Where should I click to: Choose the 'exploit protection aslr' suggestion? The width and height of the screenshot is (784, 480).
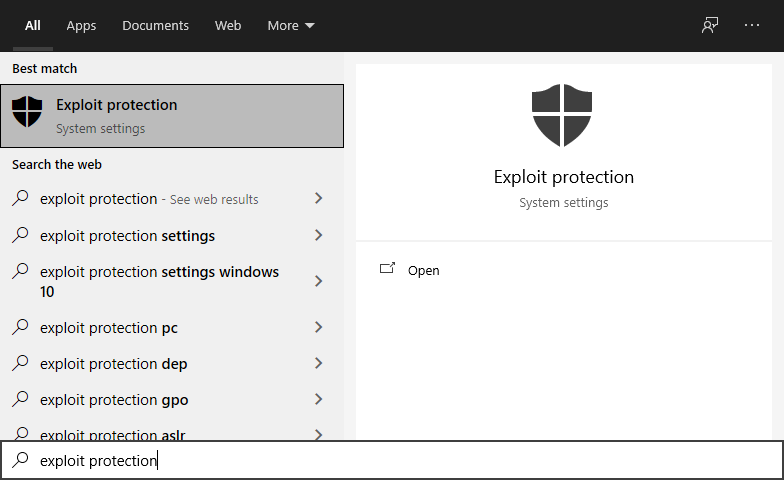tap(113, 434)
